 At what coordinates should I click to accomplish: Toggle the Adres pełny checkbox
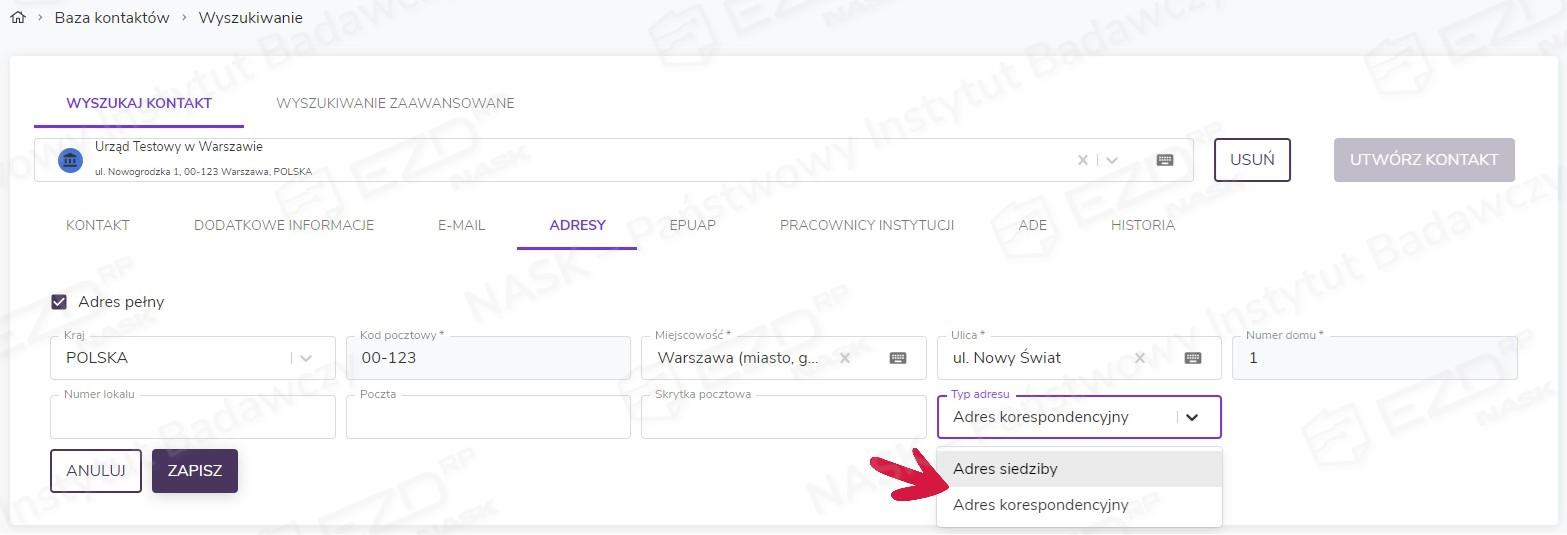[x=59, y=302]
